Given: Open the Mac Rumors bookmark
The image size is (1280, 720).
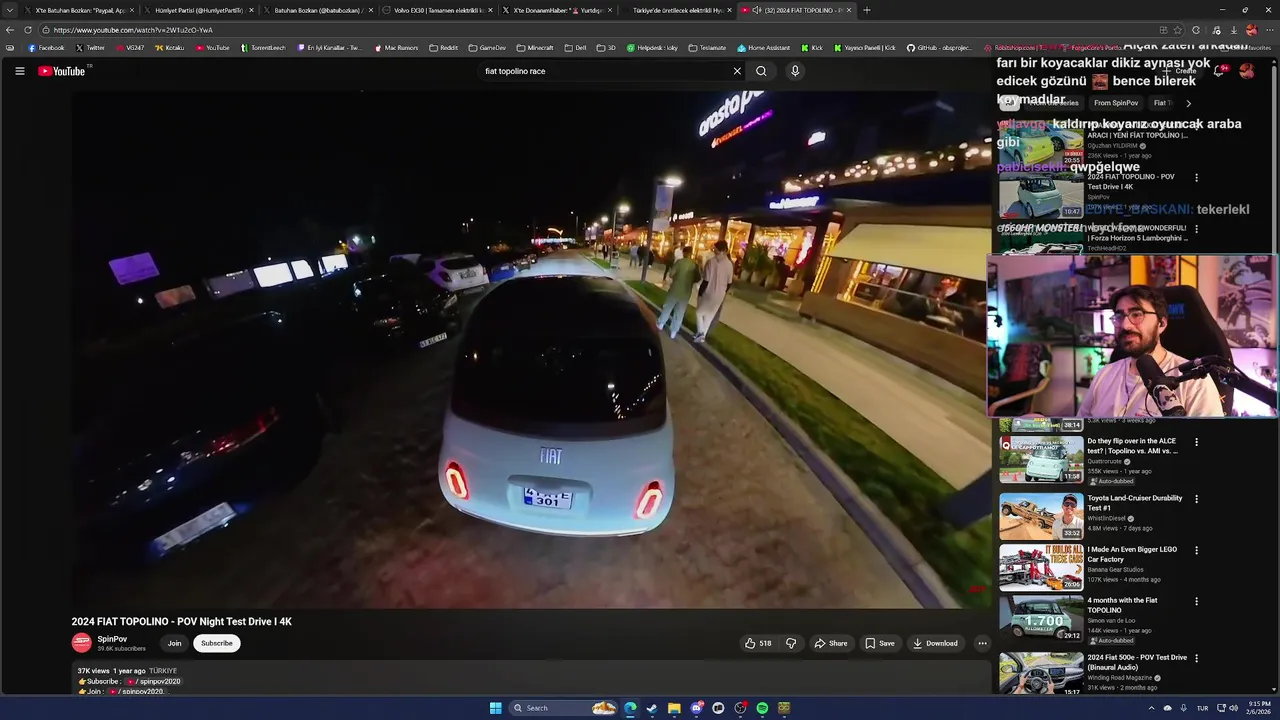Looking at the screenshot, I should click(x=397, y=48).
